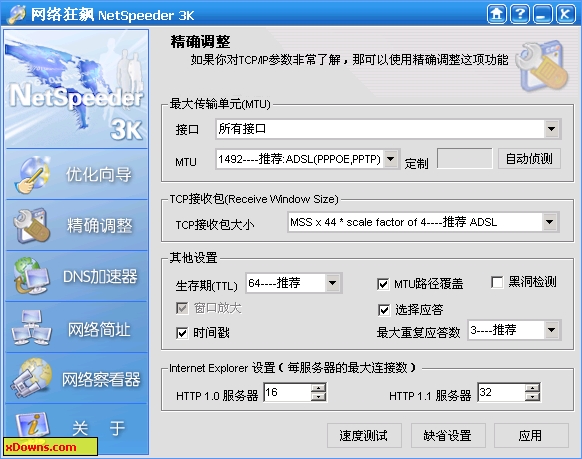582x459 pixels.
Task: Click the Internet Explorer 设置 group label
Action: coord(292,368)
